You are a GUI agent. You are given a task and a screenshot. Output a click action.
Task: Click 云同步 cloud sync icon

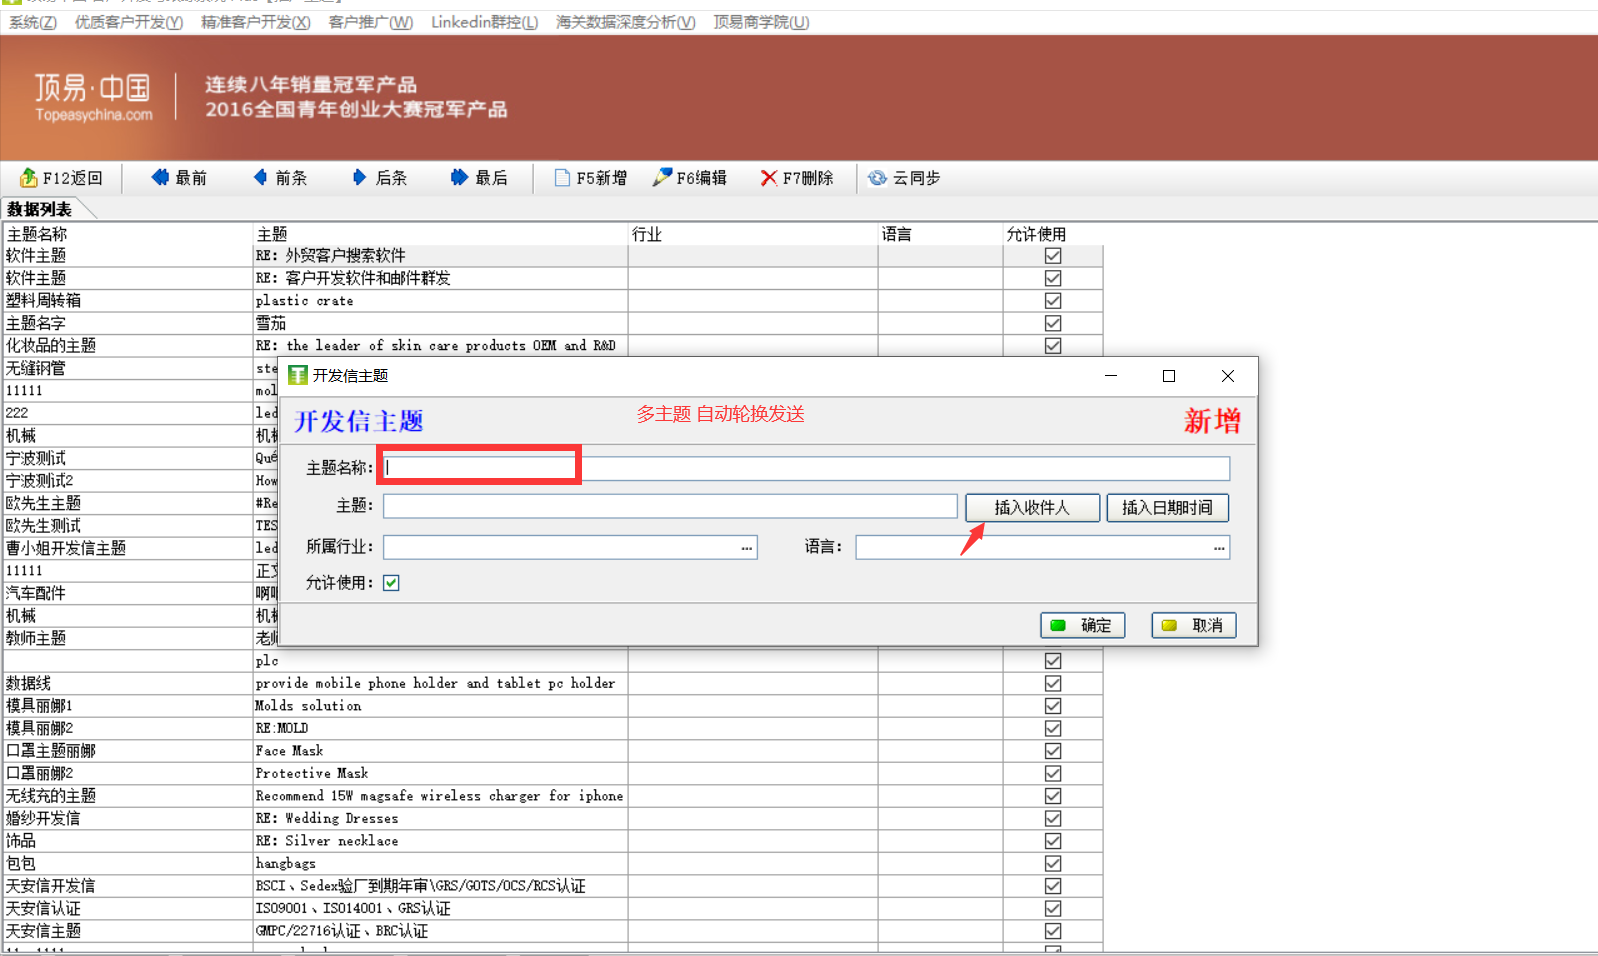877,178
